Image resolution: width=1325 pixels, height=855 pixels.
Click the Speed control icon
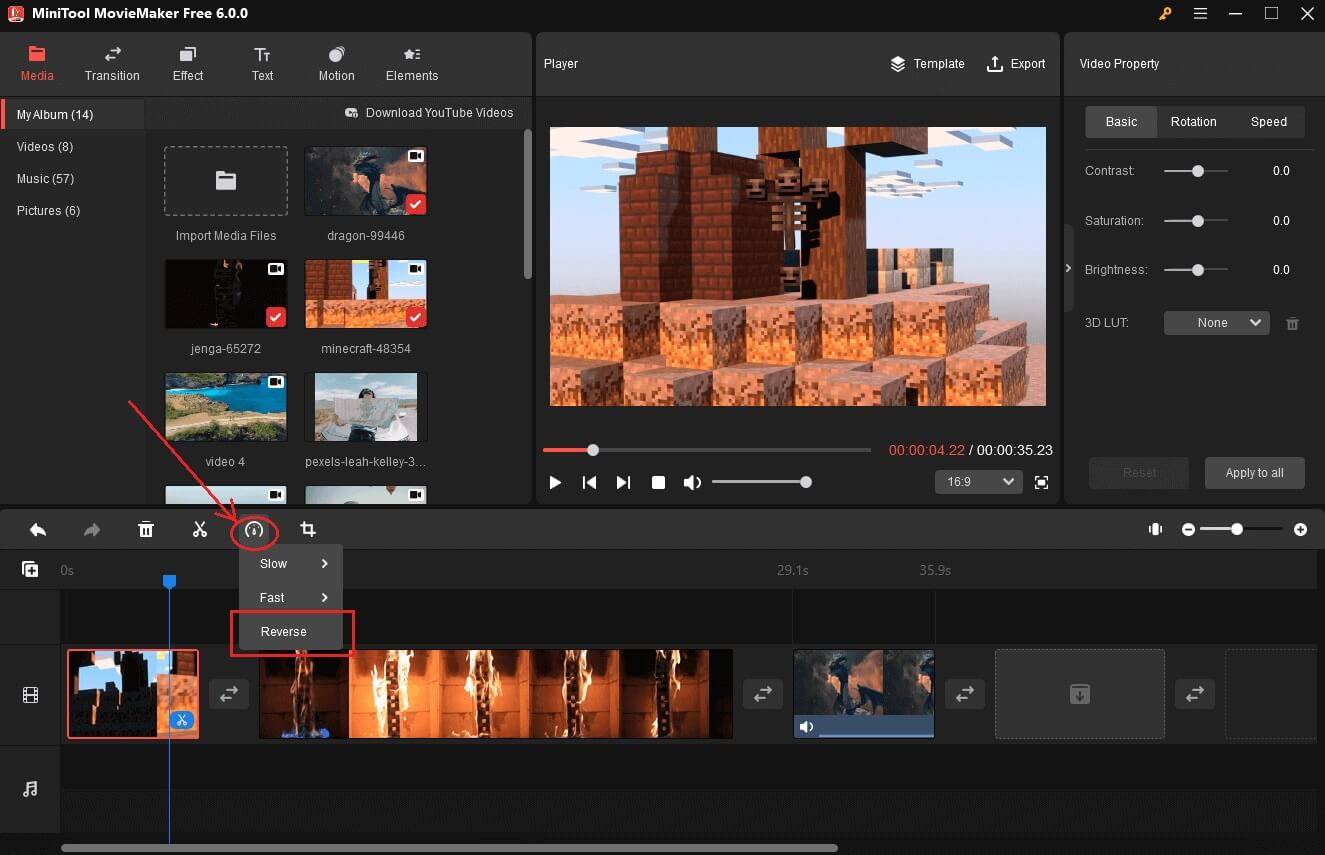coord(254,530)
